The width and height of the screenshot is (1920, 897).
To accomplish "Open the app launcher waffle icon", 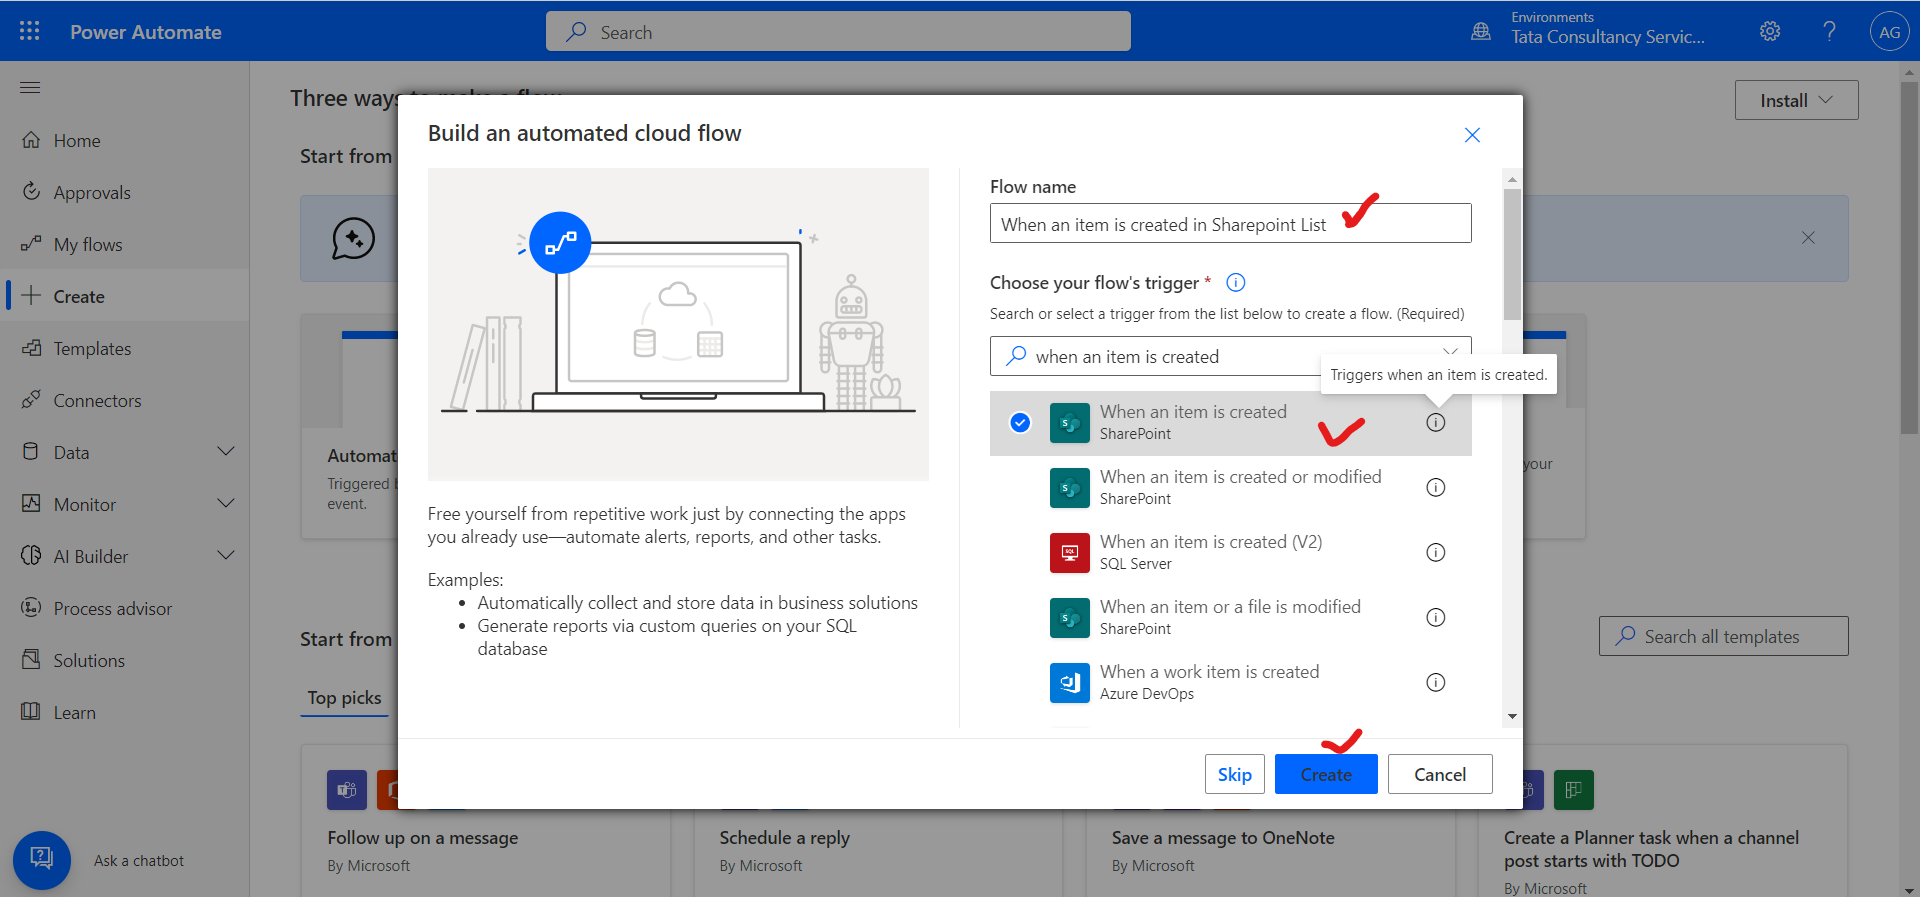I will [30, 31].
